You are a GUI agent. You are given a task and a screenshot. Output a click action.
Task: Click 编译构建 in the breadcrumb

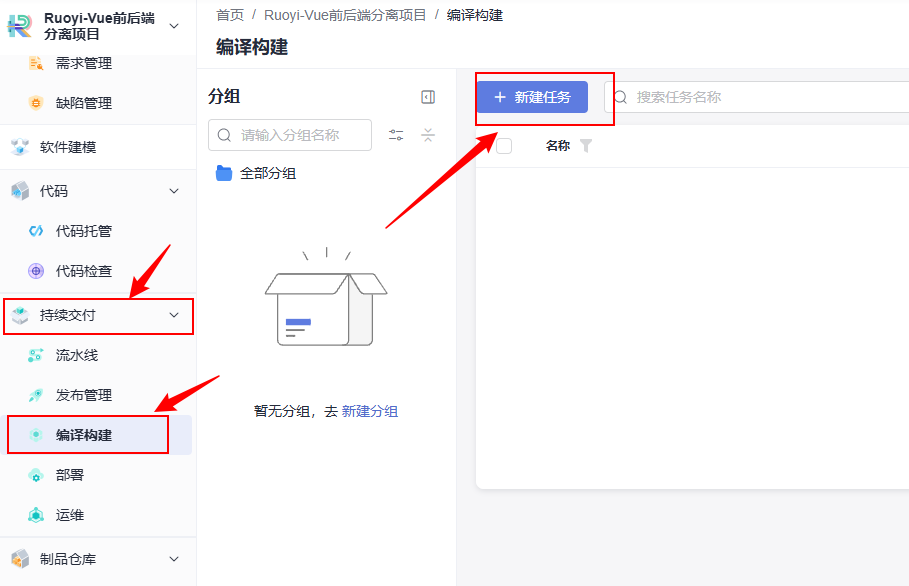[475, 15]
